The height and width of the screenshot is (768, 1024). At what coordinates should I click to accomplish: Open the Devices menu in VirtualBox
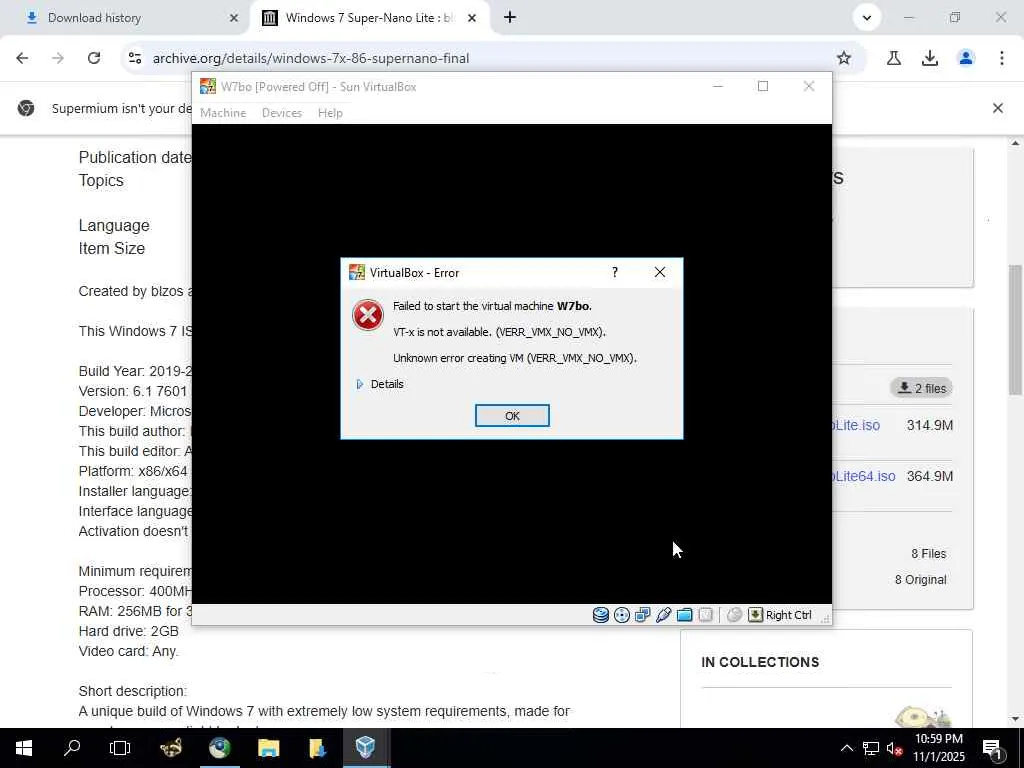[x=282, y=113]
